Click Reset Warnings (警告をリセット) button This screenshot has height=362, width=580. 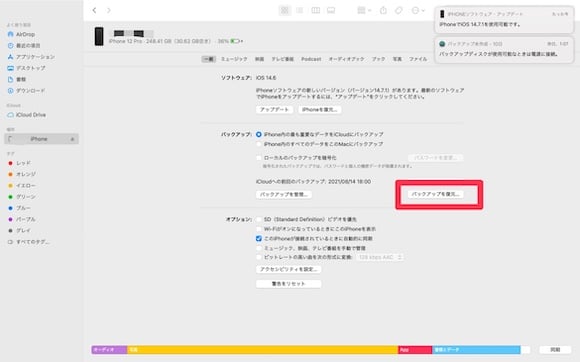[x=289, y=284]
